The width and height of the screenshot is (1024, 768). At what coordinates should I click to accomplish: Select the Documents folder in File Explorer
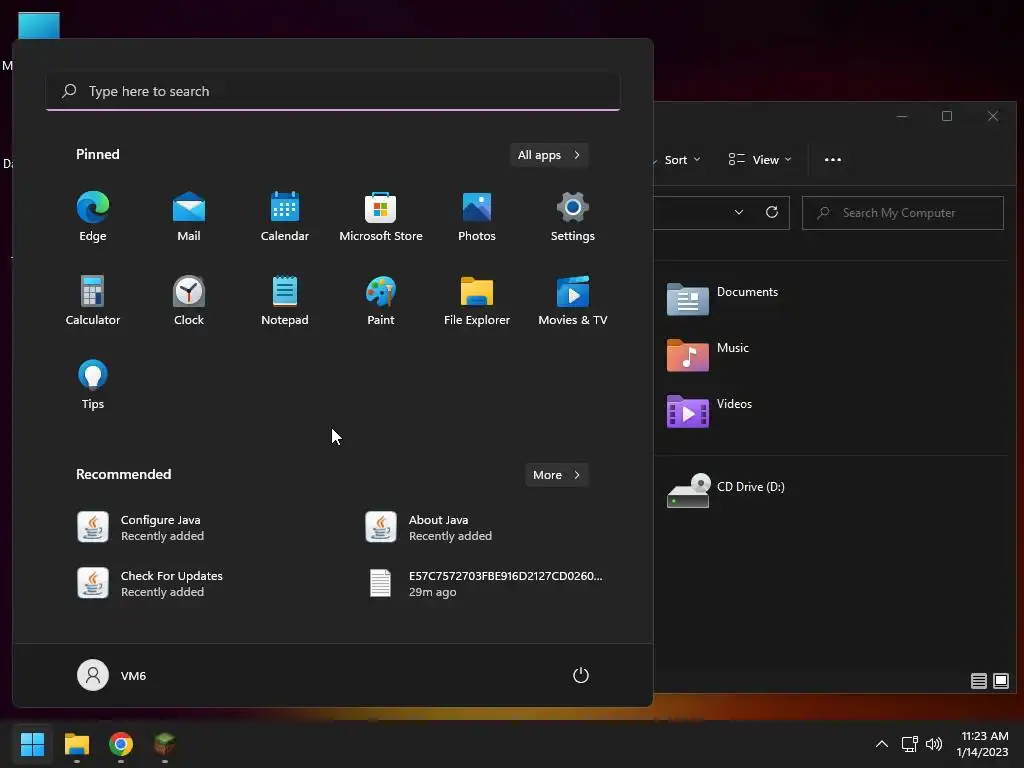[723, 299]
